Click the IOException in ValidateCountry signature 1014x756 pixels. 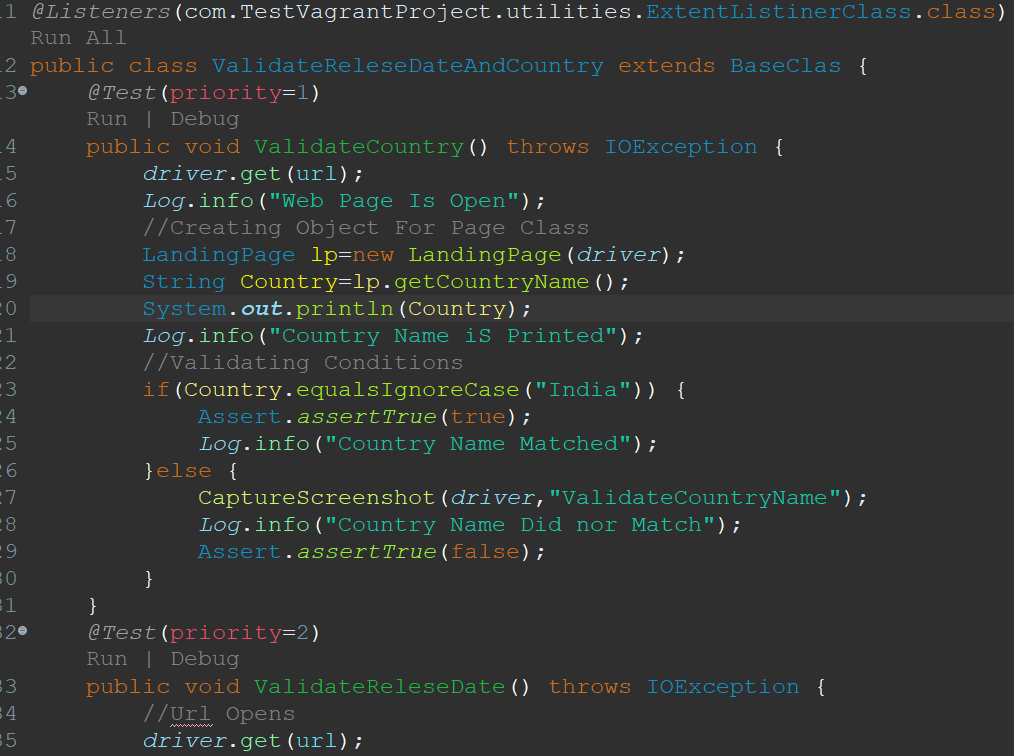(x=681, y=147)
